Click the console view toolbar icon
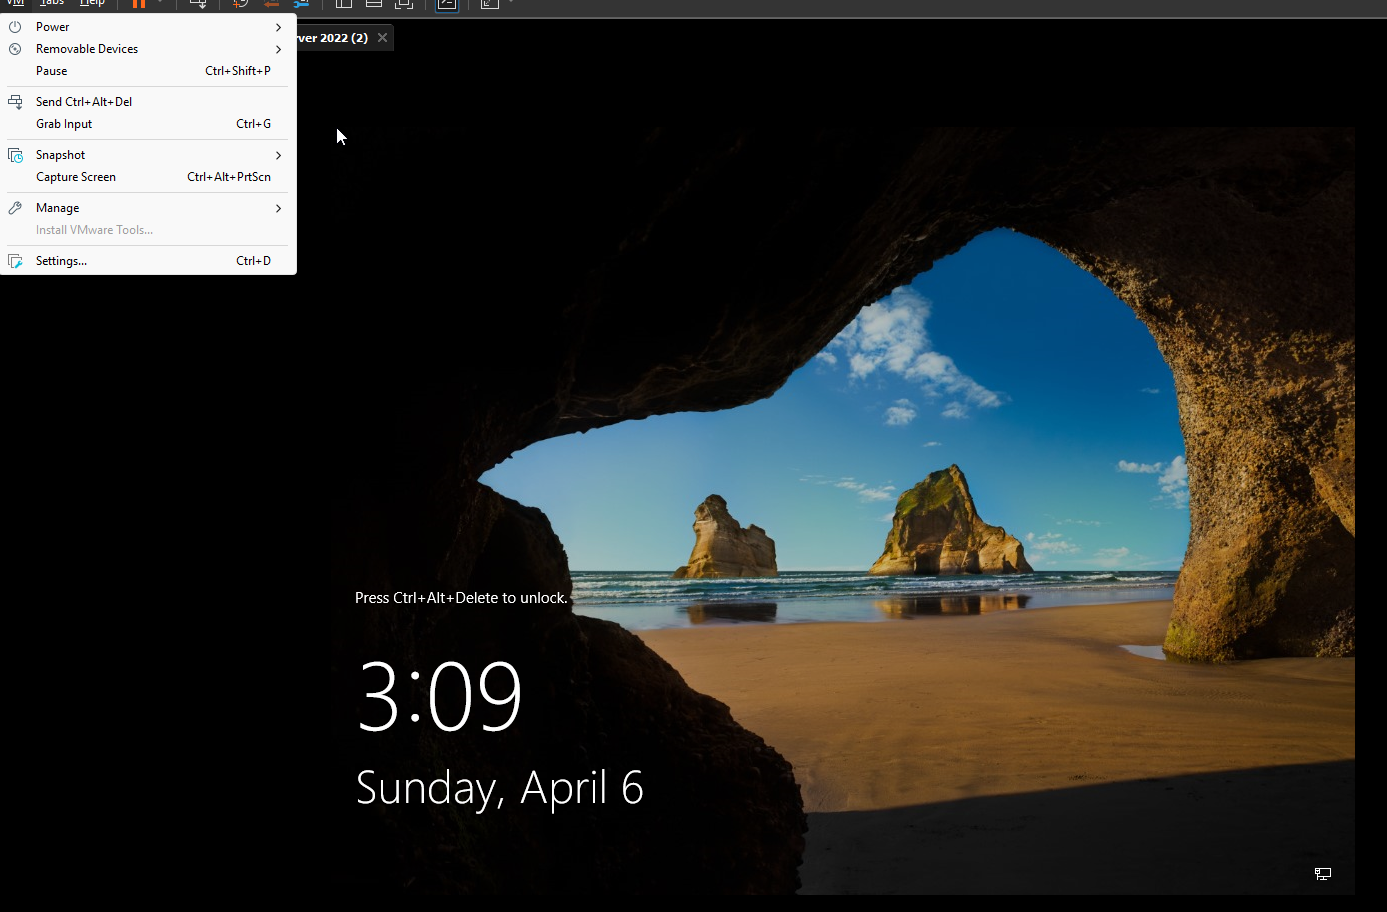 (447, 4)
